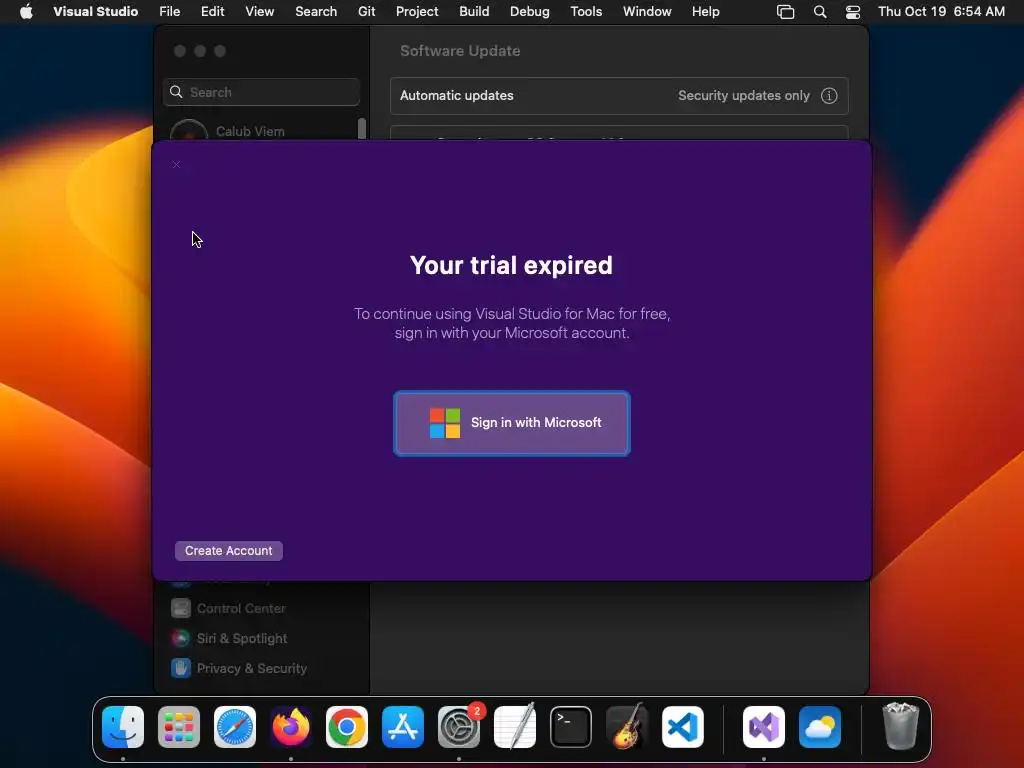Click the Siri & Spotlight sidebar icon
Image resolution: width=1024 pixels, height=768 pixels.
(x=181, y=638)
